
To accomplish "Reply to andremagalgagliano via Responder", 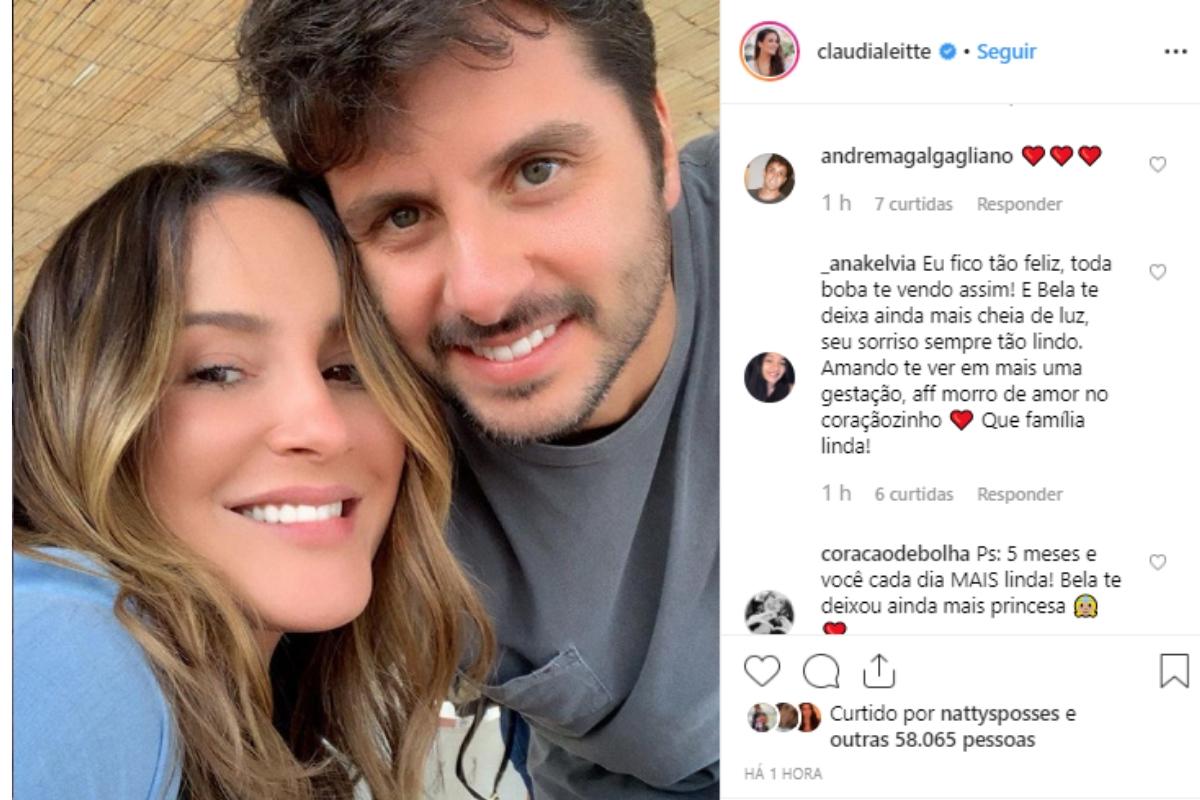I will click(1020, 204).
